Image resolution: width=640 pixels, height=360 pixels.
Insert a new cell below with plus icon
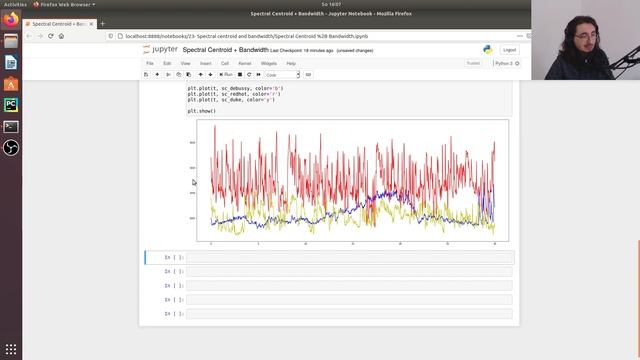tap(157, 75)
